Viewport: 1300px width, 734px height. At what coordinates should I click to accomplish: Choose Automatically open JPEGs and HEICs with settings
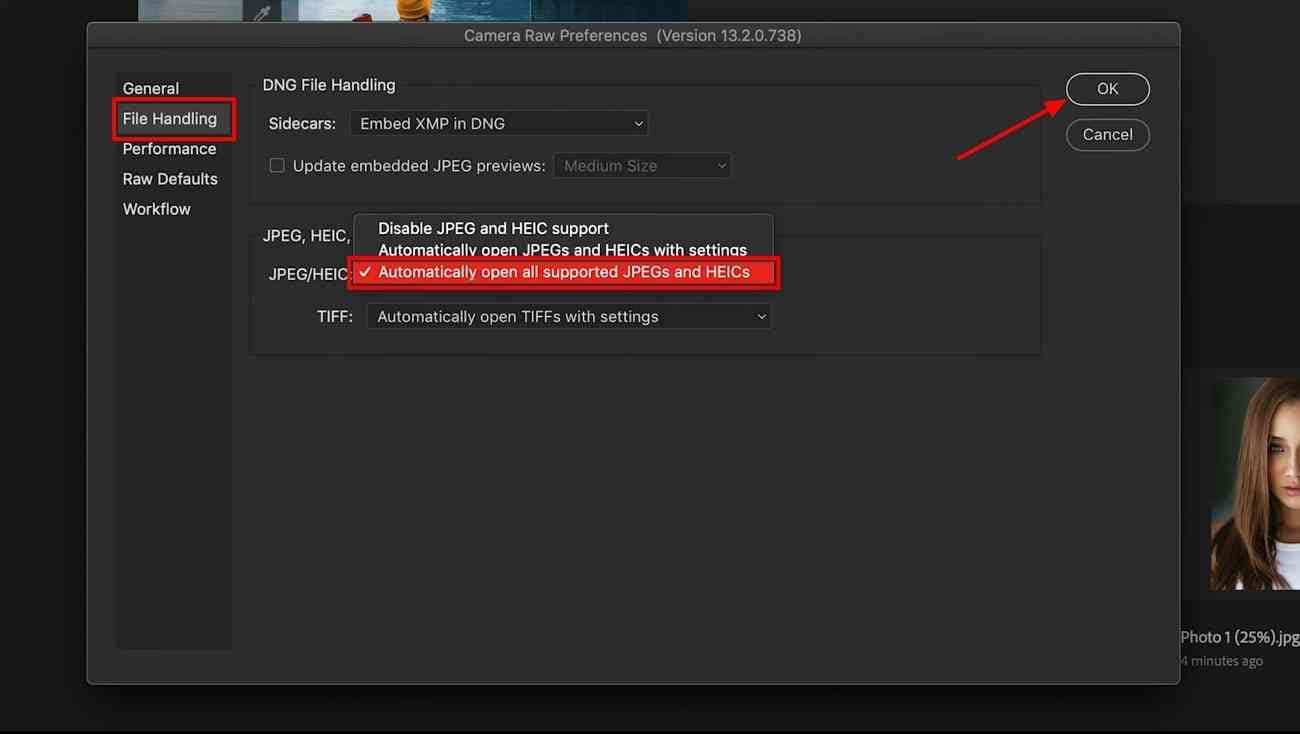coord(562,250)
